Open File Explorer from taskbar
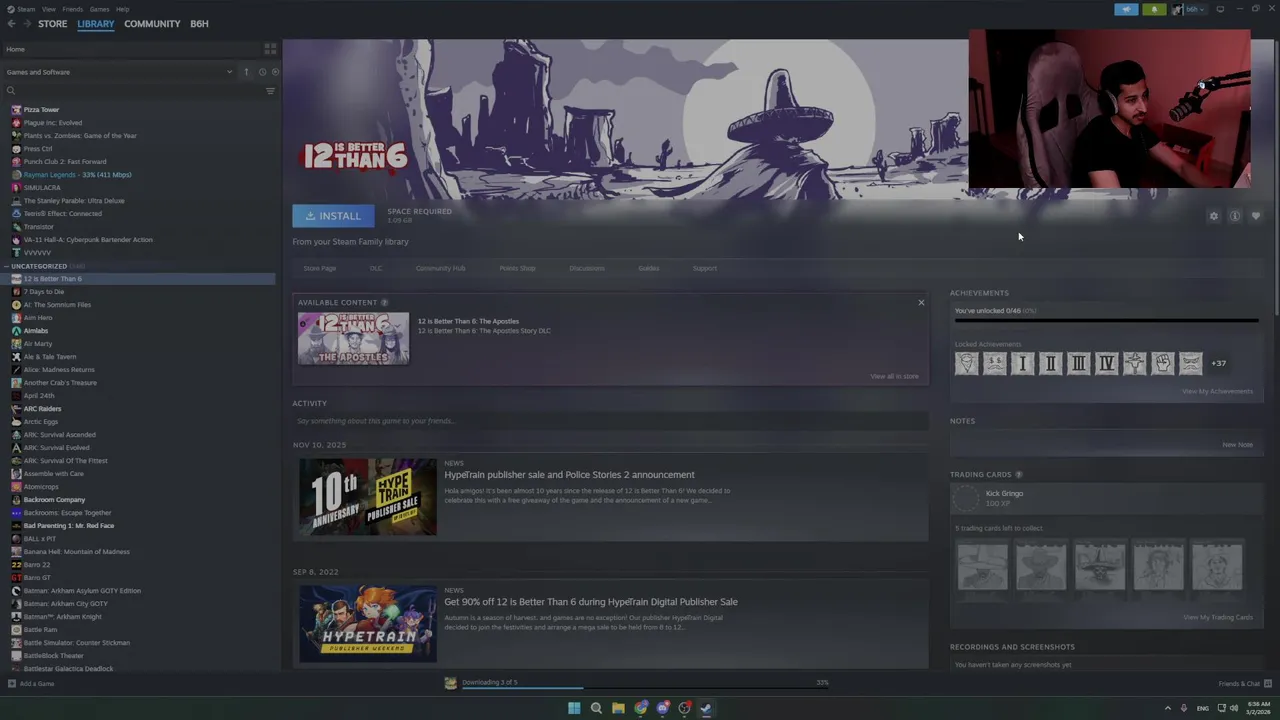Viewport: 1280px width, 720px height. pos(618,708)
